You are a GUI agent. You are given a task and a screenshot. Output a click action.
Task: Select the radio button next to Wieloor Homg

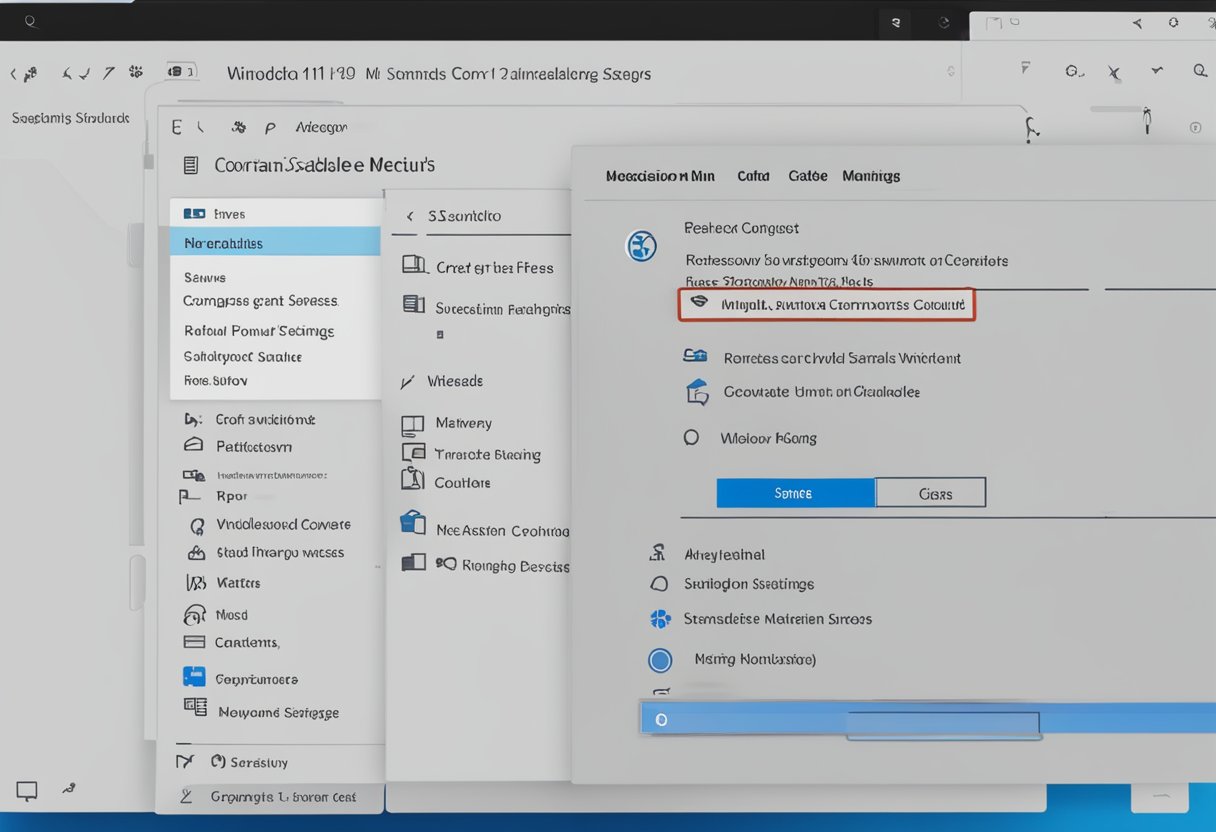[x=691, y=438]
